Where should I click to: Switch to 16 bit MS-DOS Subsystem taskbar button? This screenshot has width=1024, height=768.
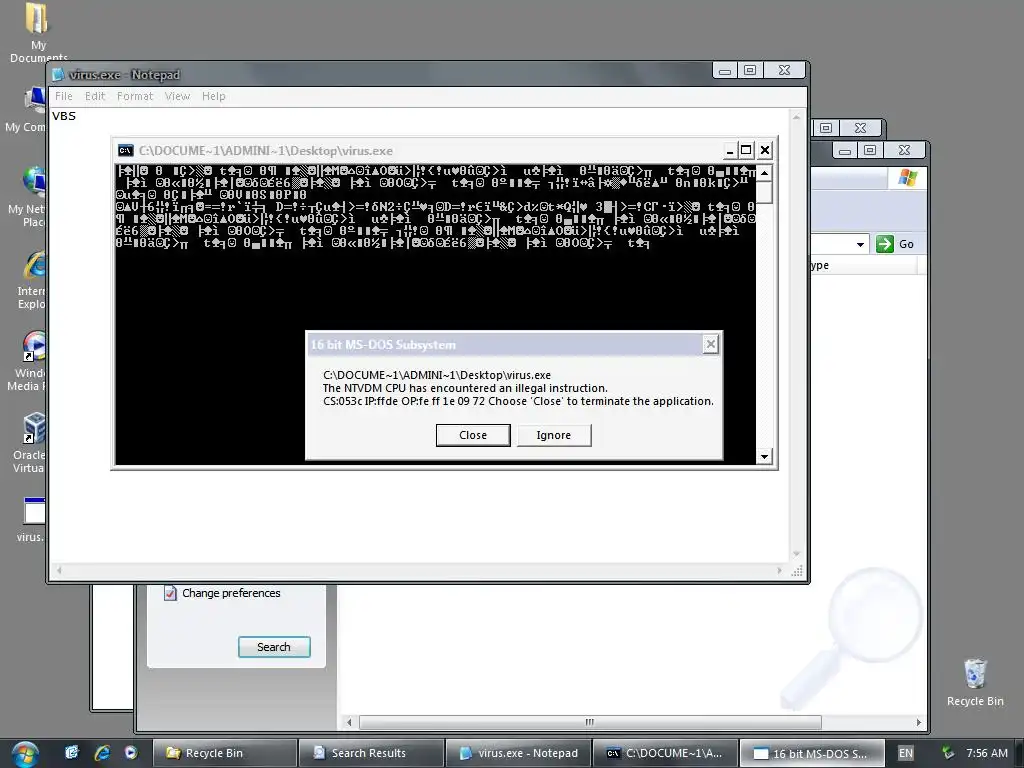click(x=812, y=753)
